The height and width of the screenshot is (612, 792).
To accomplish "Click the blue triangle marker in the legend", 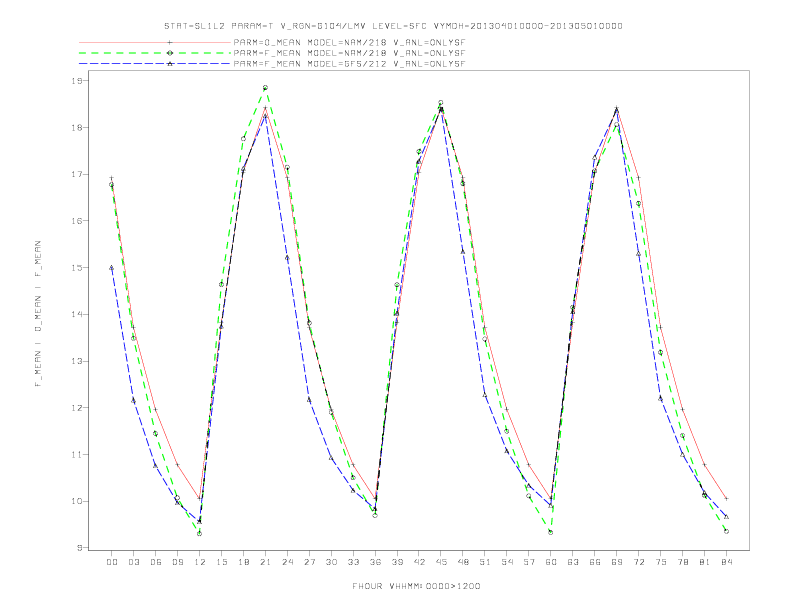I will pyautogui.click(x=170, y=64).
